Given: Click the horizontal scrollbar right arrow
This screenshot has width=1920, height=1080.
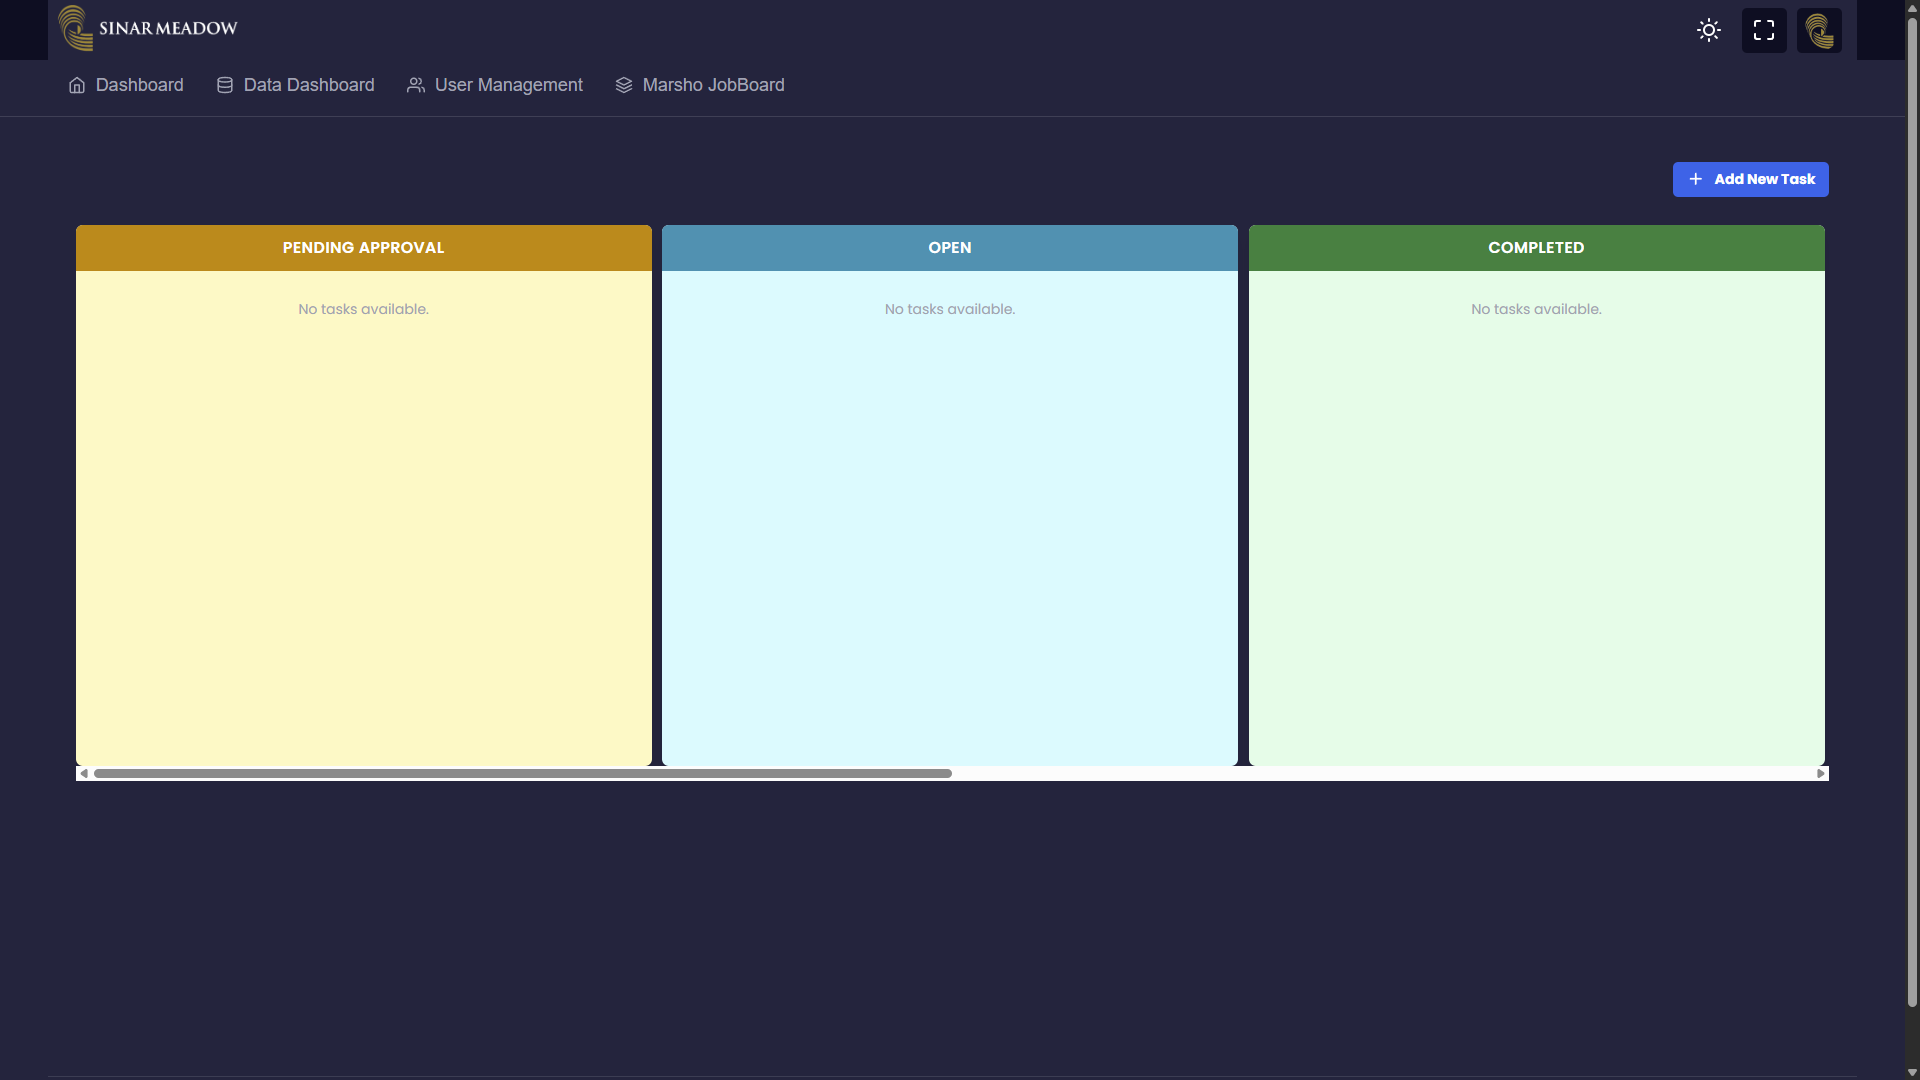Looking at the screenshot, I should pos(1820,773).
